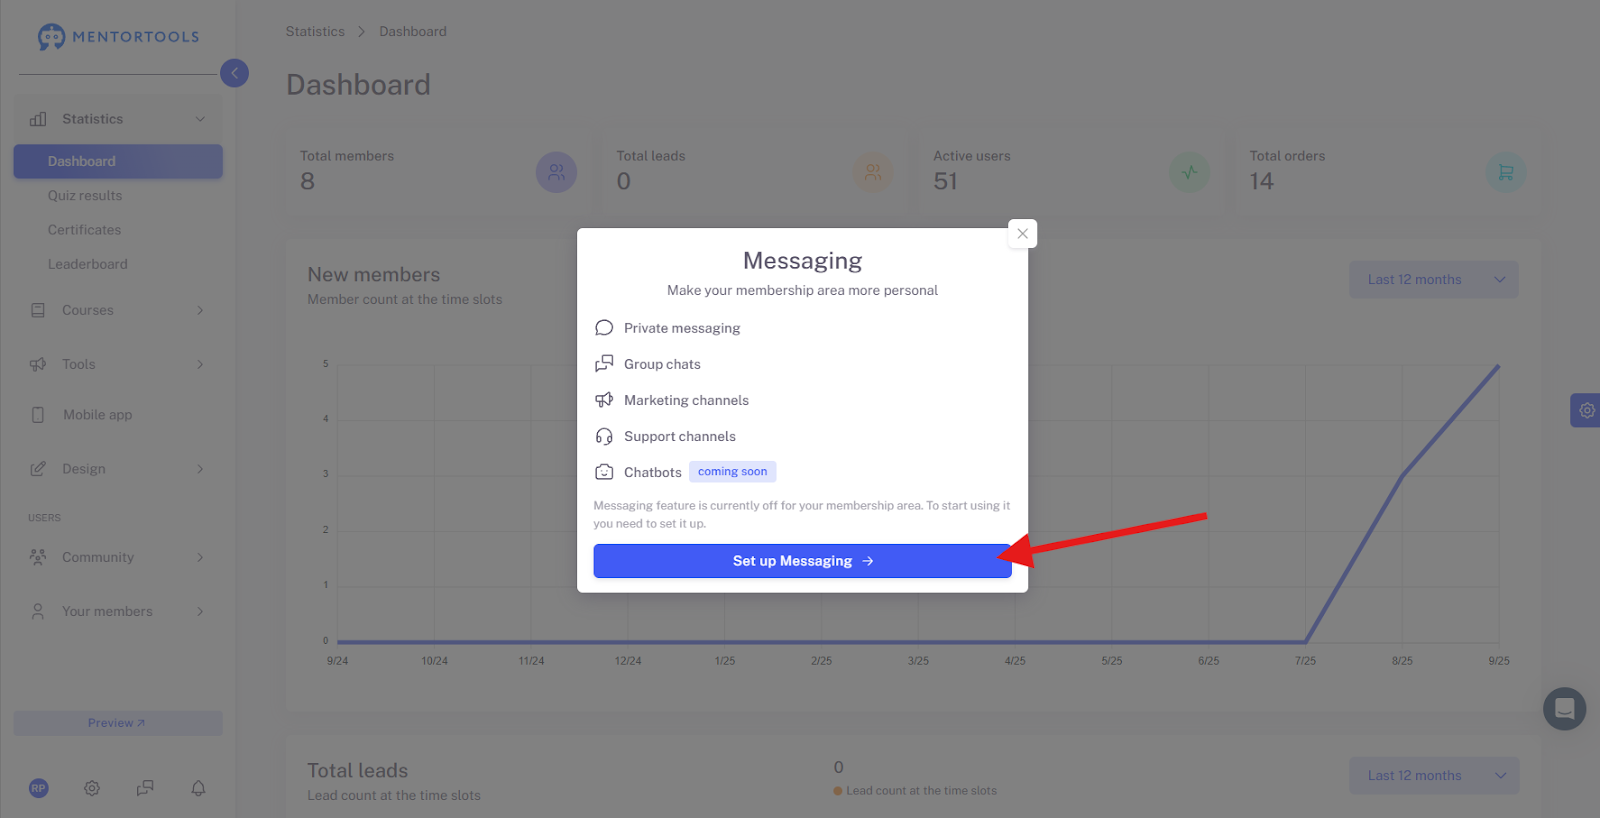1600x818 pixels.
Task: Select Quiz results in sidebar
Action: pos(85,196)
